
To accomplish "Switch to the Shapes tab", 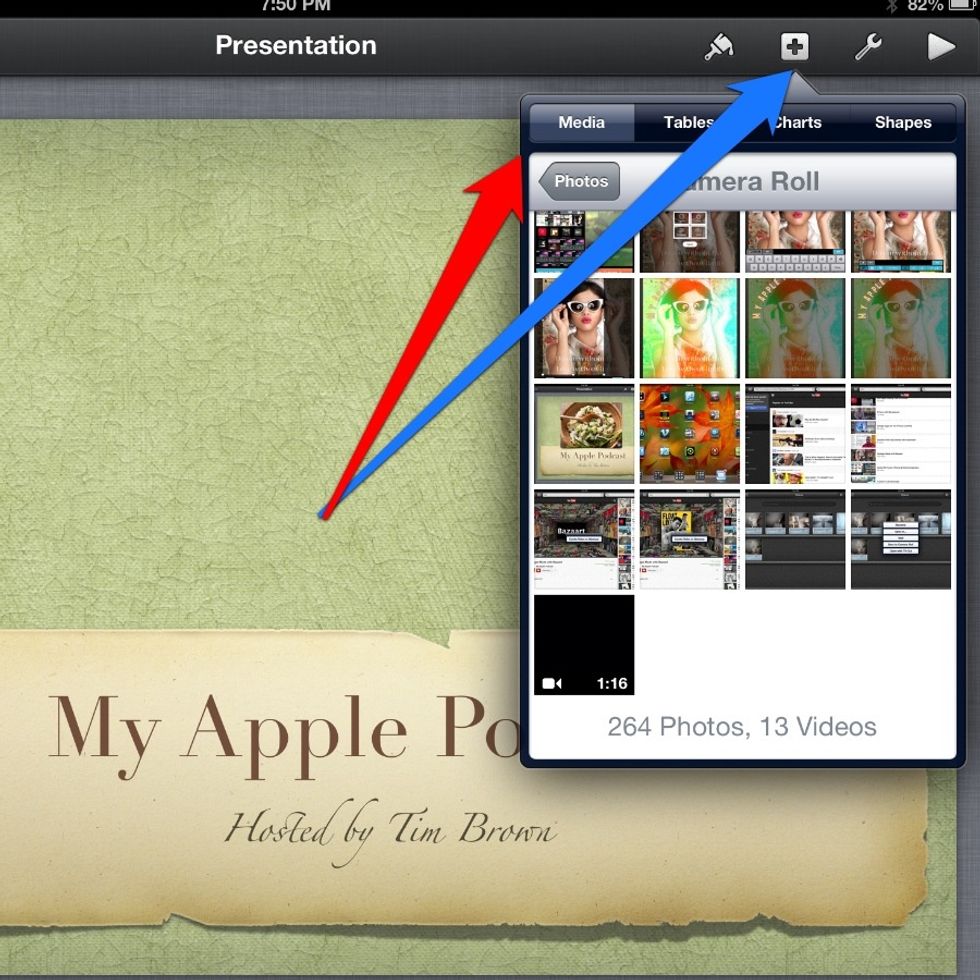I will coord(903,122).
